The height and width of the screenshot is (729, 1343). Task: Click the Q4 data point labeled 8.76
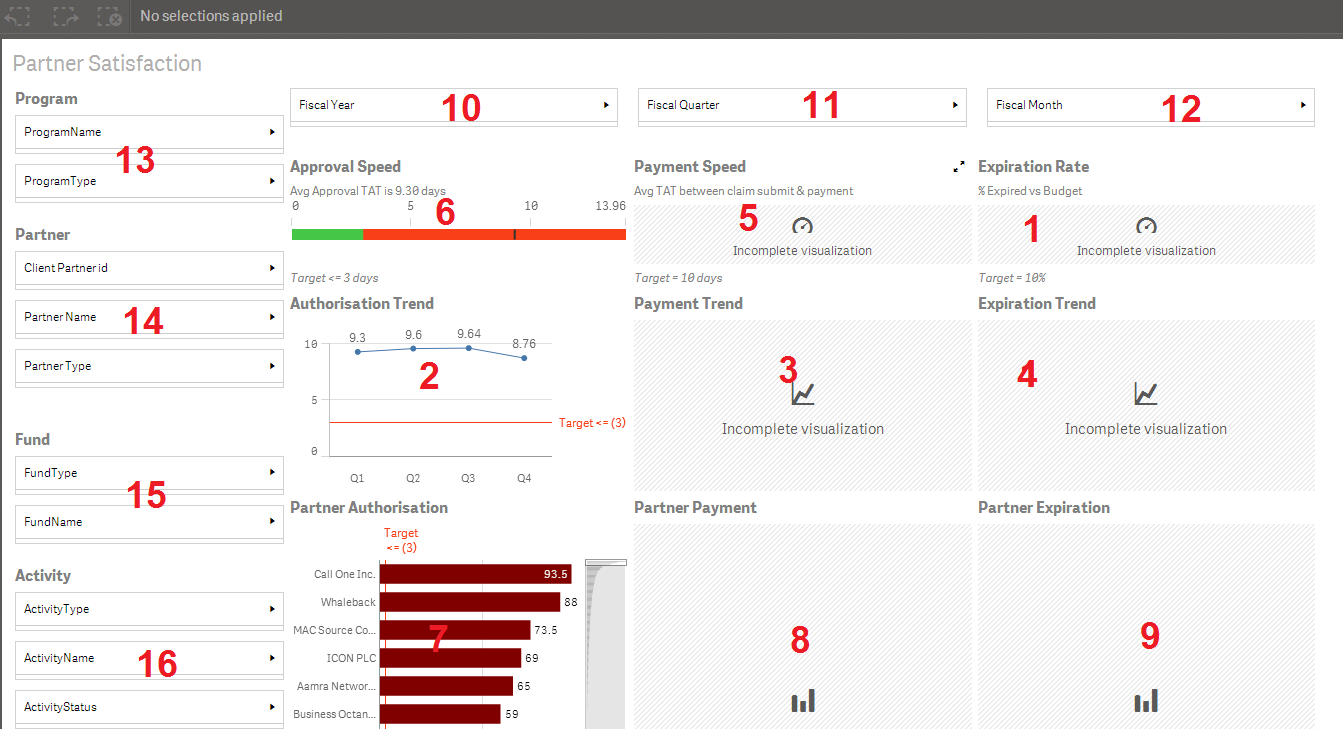coord(524,358)
